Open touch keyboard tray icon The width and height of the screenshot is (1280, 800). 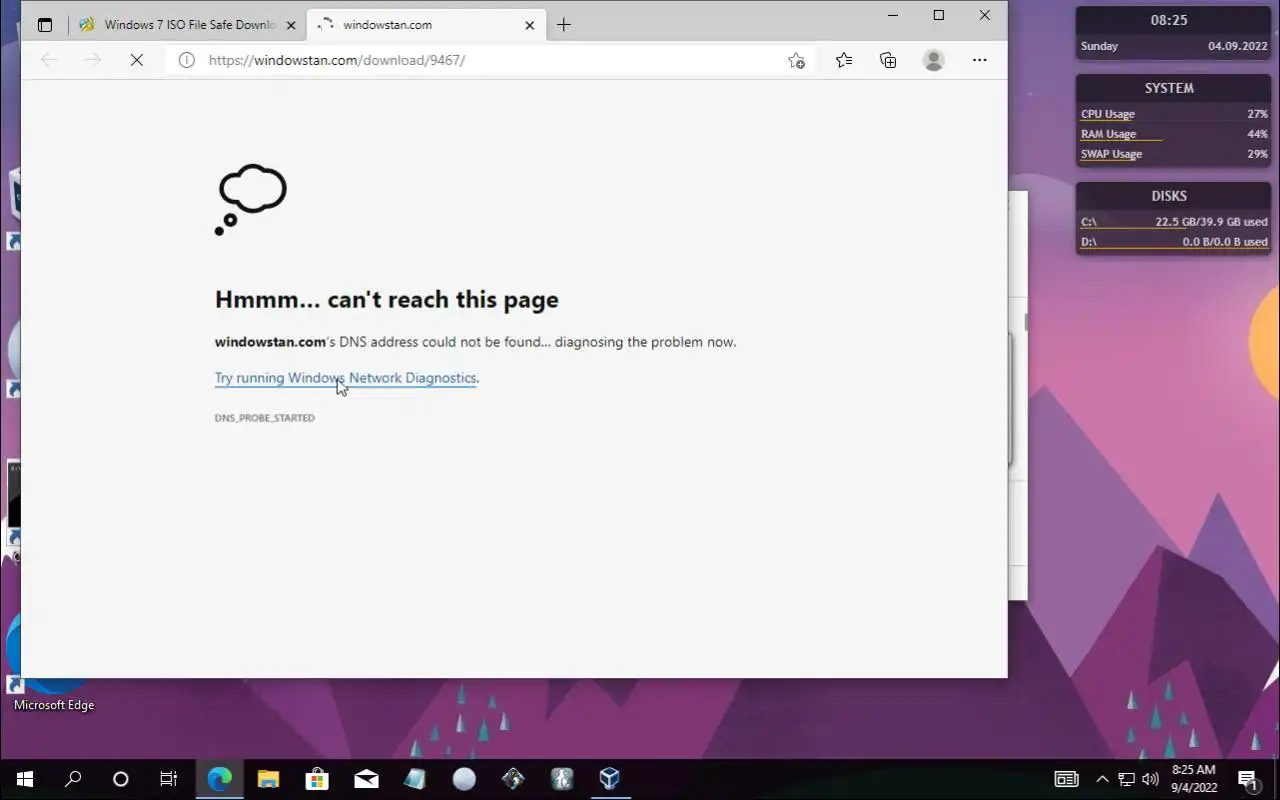[1067, 779]
